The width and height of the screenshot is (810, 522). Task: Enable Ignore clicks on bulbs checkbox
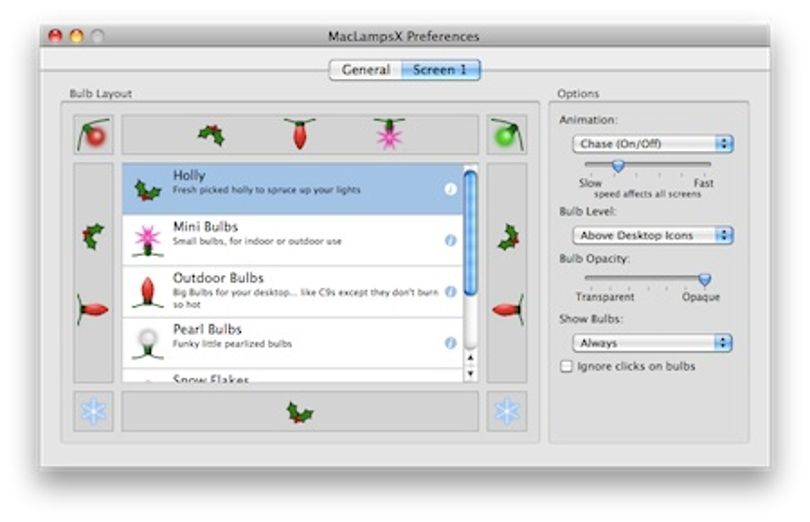click(x=566, y=366)
